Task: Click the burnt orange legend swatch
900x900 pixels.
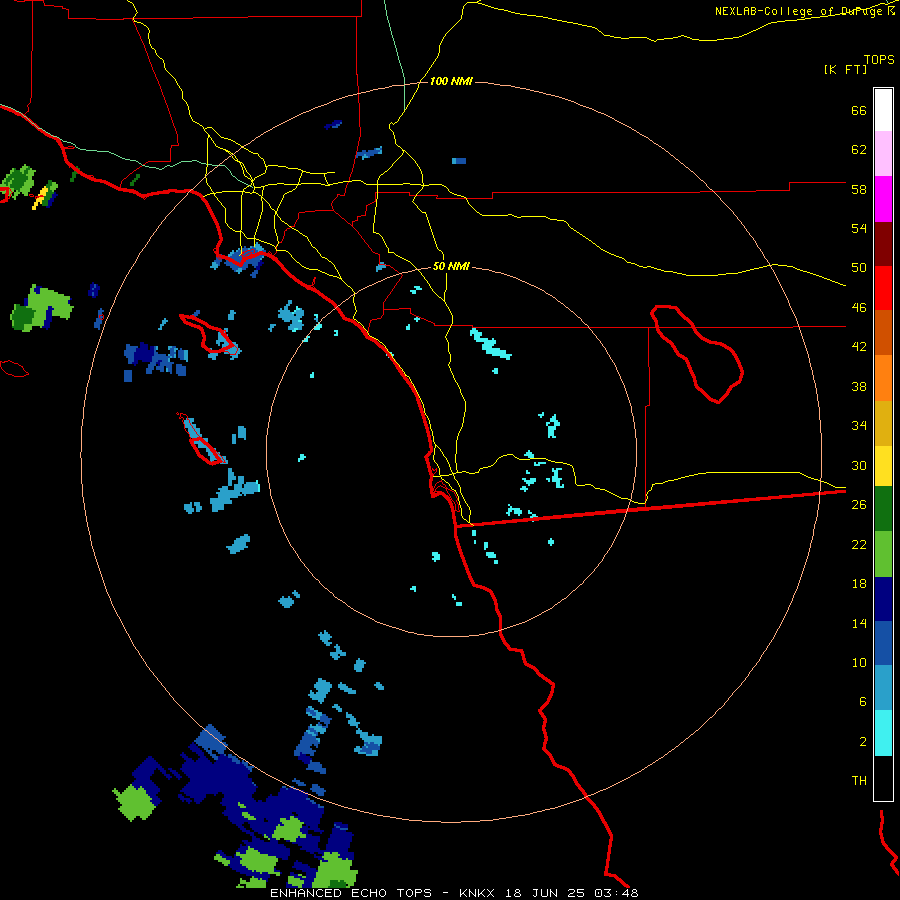Action: click(883, 333)
